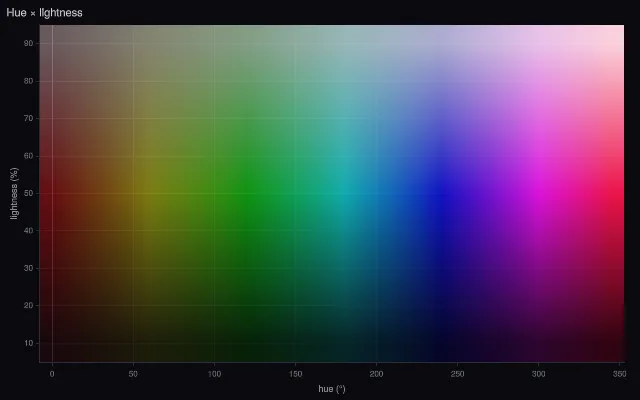
Task: Click the 350 tick label on the hue axis
Action: [619, 374]
